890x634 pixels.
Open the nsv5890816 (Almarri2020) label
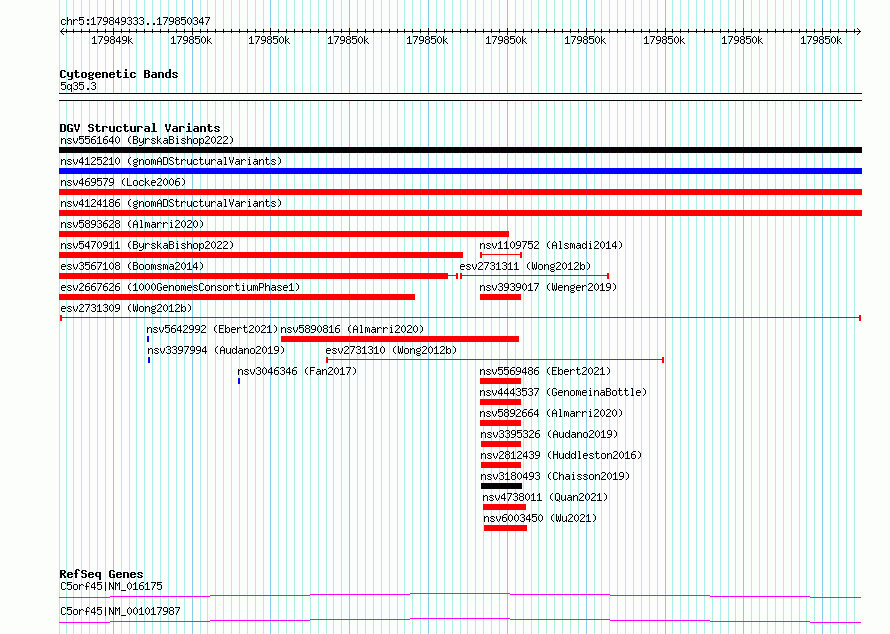[352, 329]
